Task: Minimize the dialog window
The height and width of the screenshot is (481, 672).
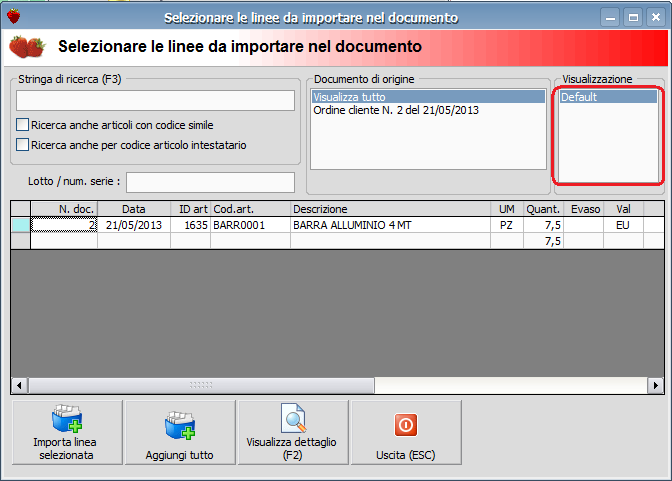Action: (x=610, y=18)
